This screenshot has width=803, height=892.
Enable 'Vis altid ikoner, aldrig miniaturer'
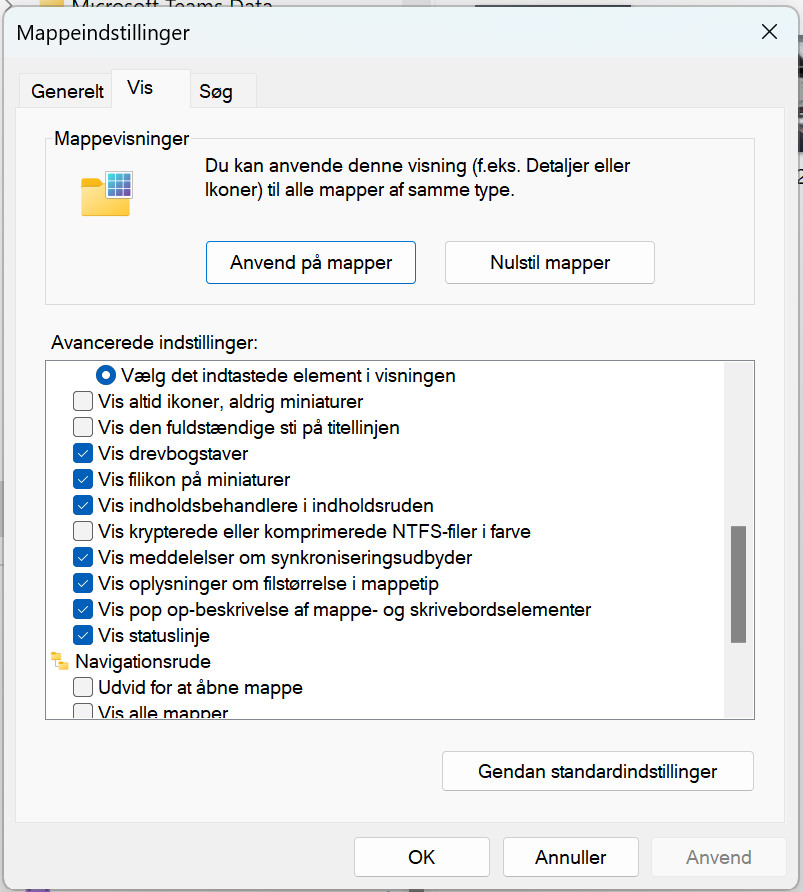(84, 402)
